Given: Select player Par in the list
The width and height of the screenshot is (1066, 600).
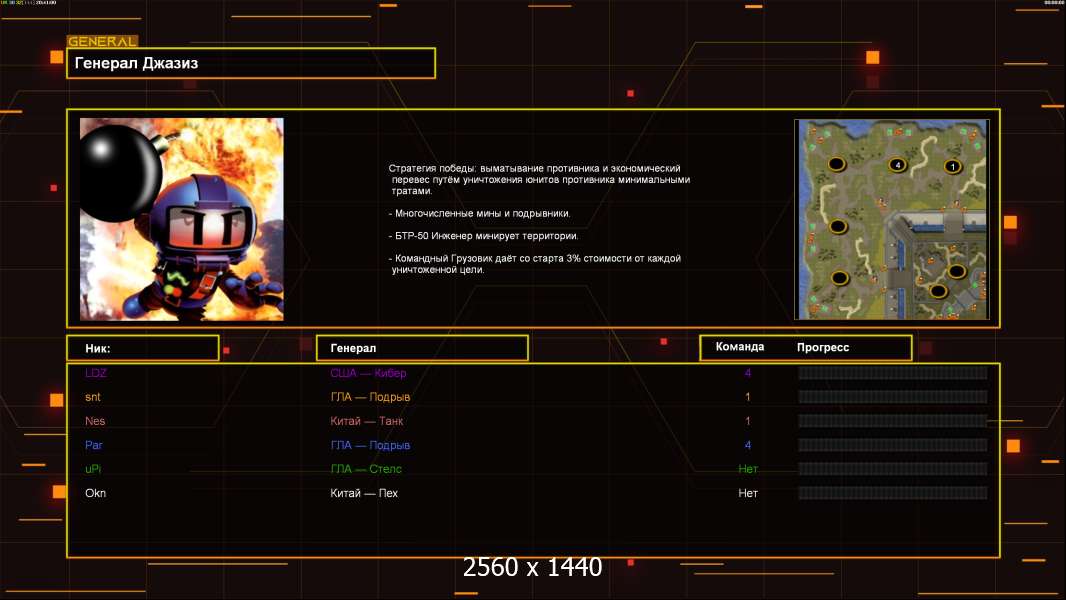Looking at the screenshot, I should pos(94,445).
